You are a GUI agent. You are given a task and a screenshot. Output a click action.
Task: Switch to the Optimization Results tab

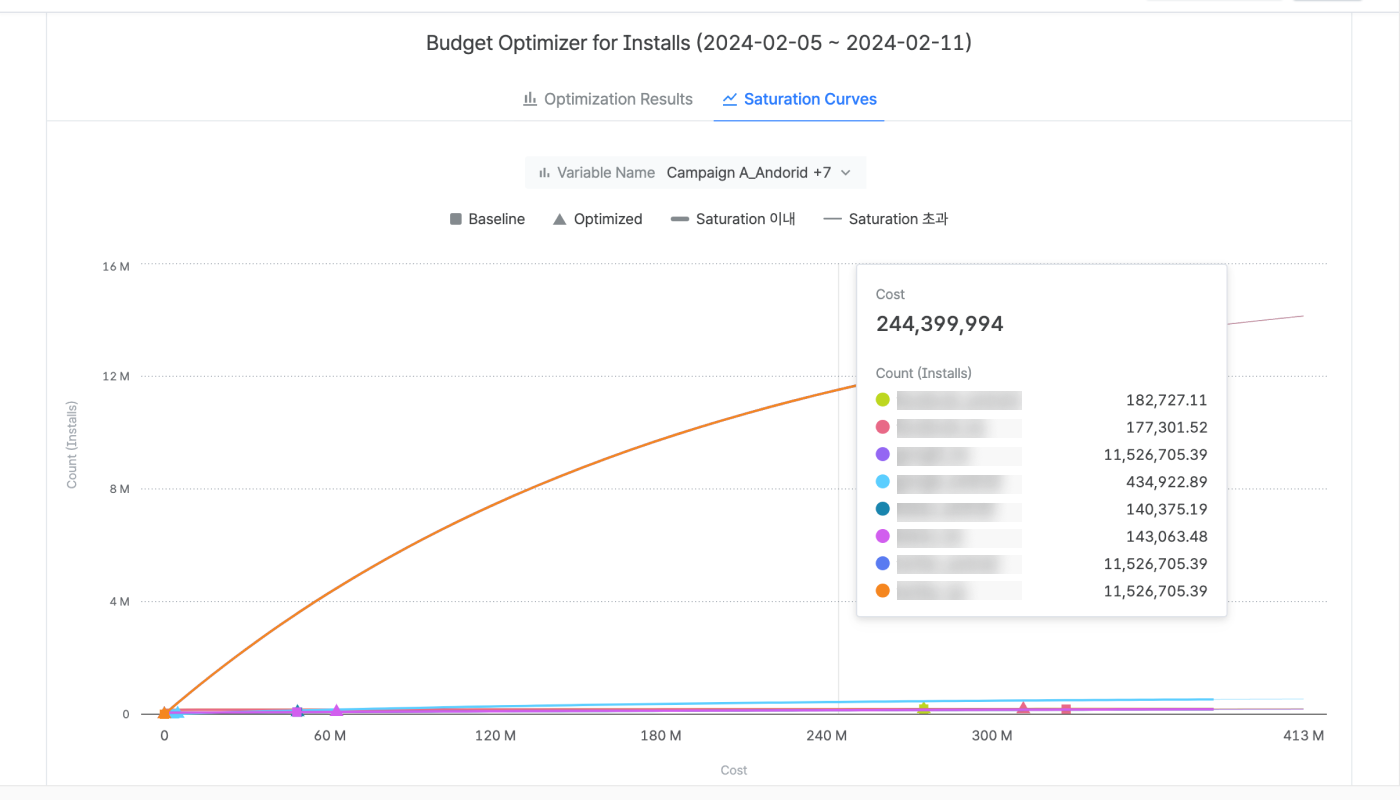point(608,99)
